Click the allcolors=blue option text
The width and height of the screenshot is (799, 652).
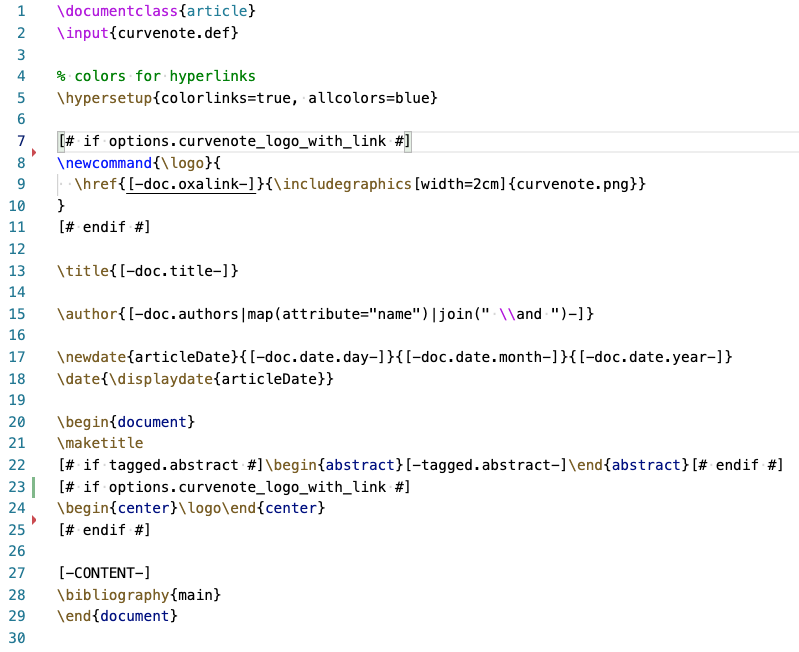pyautogui.click(x=369, y=98)
